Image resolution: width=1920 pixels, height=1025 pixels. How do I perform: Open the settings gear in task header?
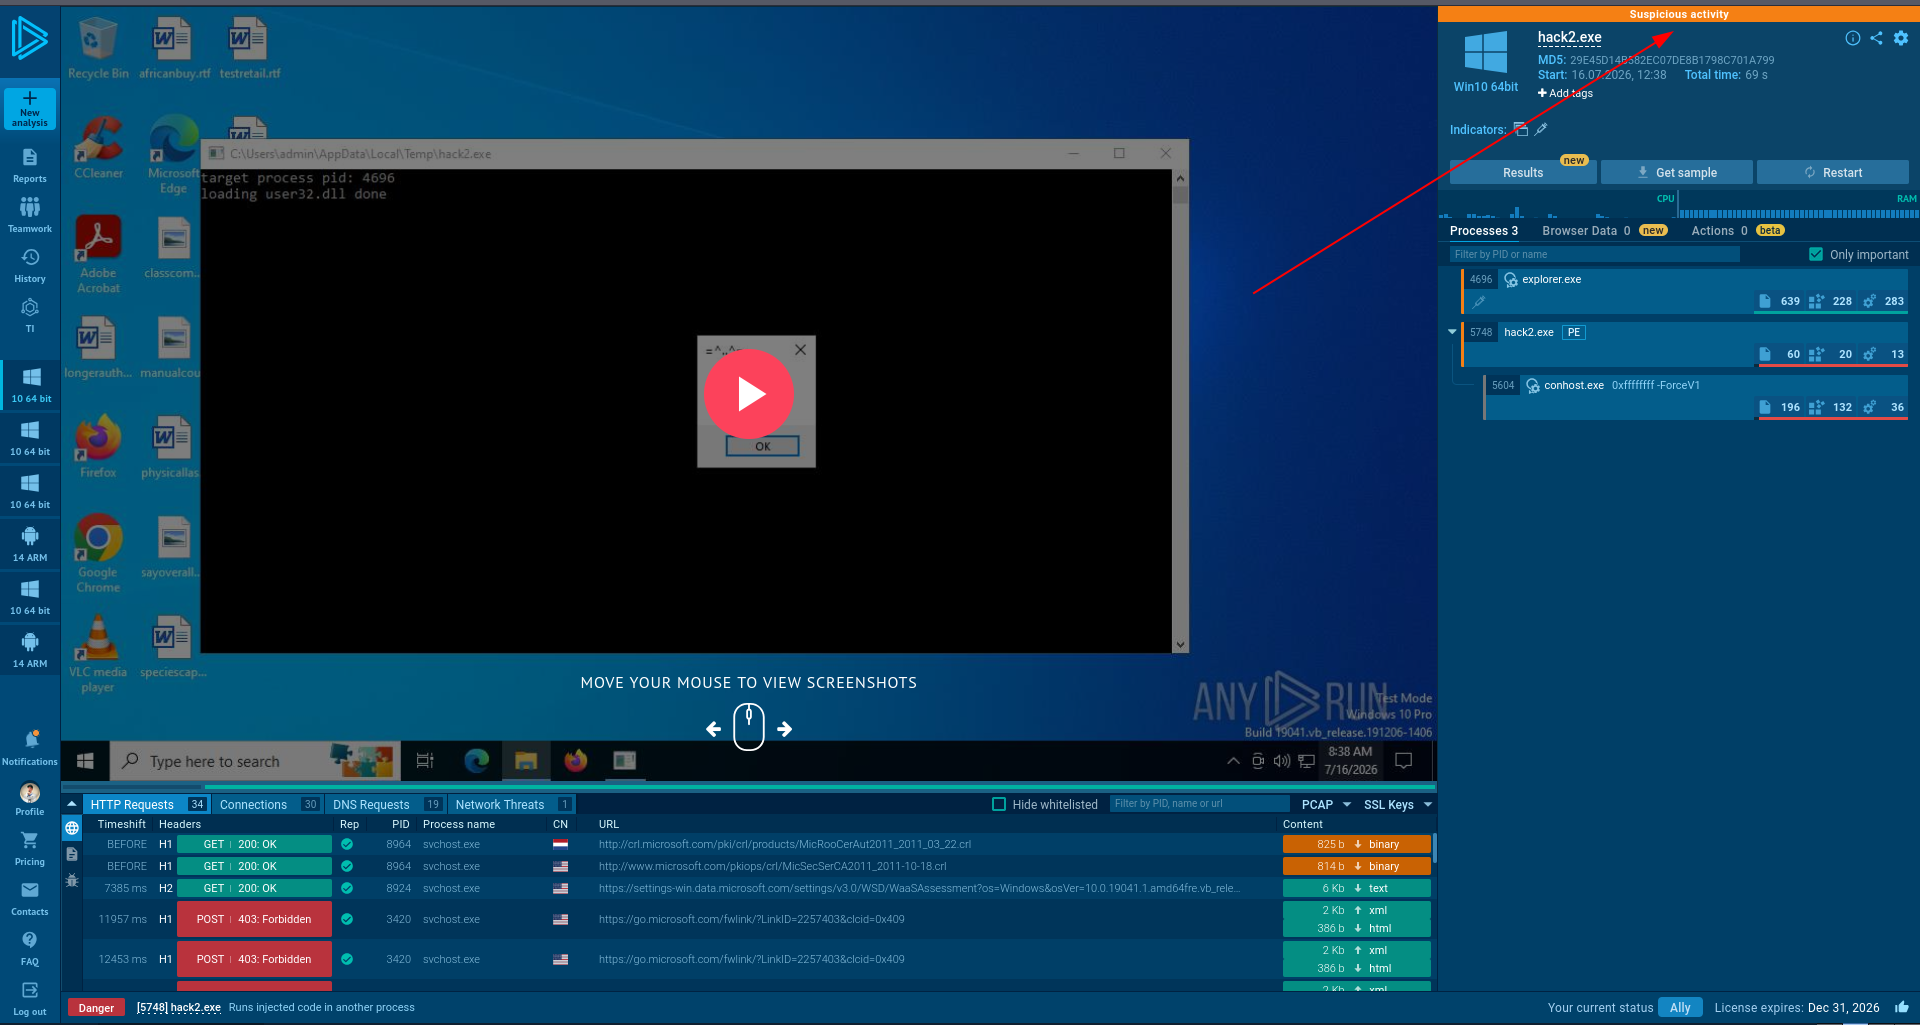(x=1901, y=38)
